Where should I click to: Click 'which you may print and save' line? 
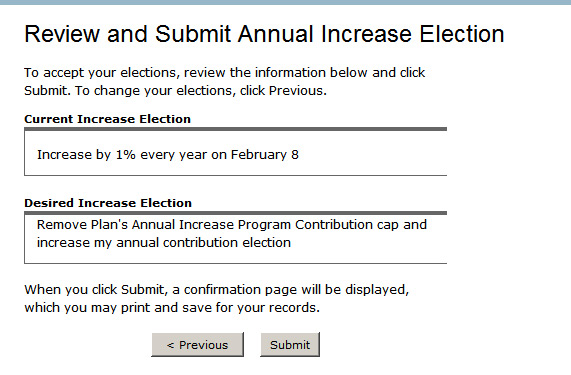172,308
